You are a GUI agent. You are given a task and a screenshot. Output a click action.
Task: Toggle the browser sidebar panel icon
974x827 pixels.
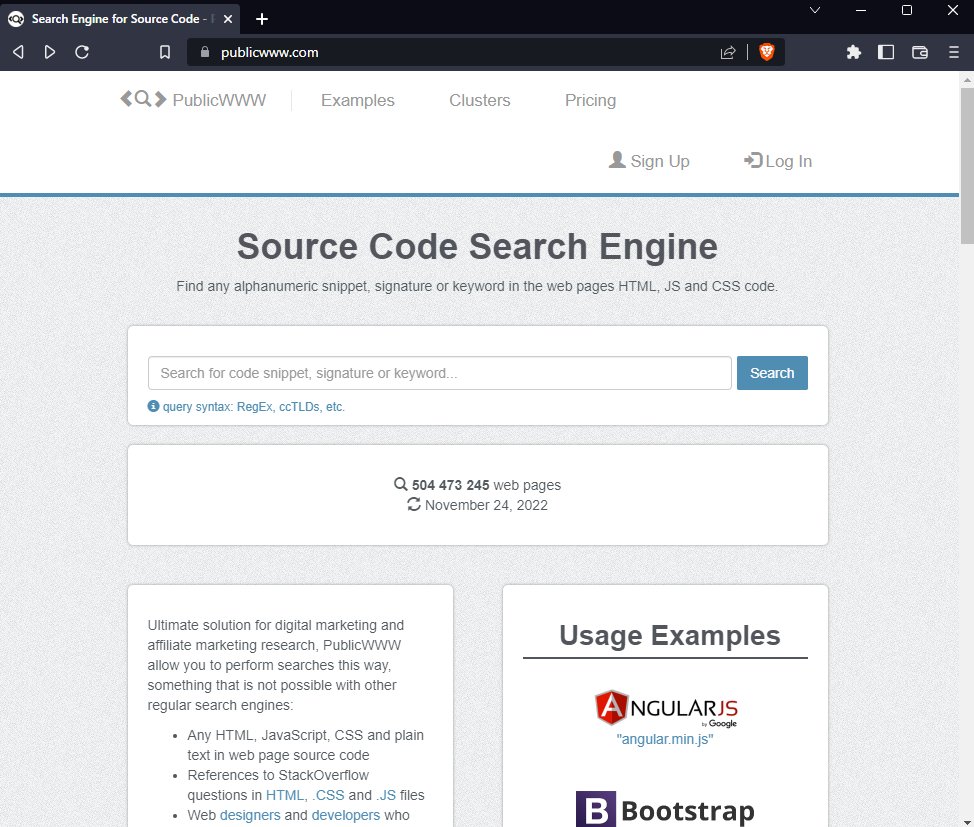(x=886, y=52)
